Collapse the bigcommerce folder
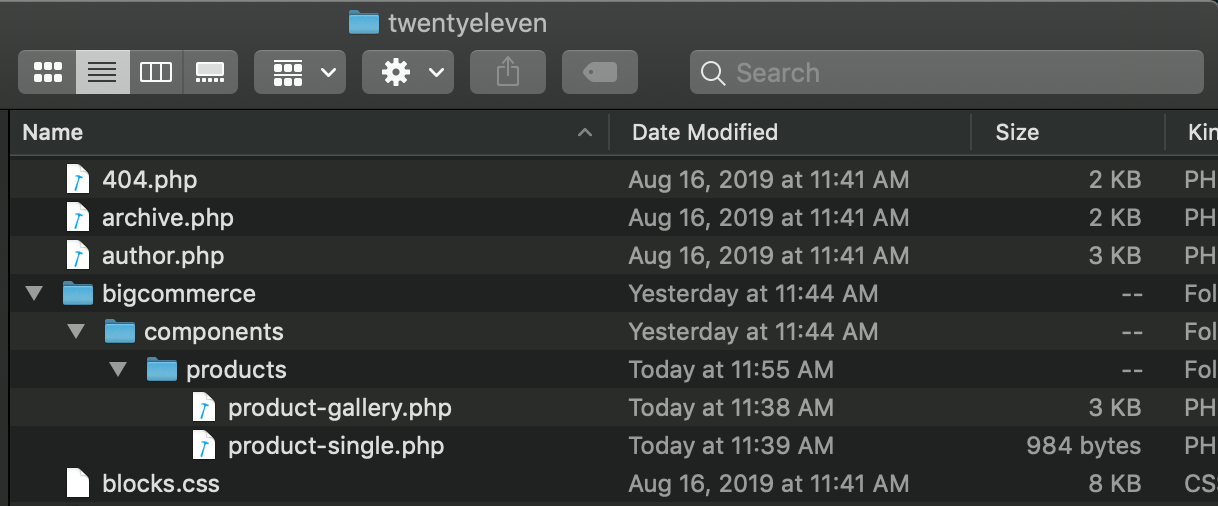Image resolution: width=1218 pixels, height=506 pixels. (35, 294)
